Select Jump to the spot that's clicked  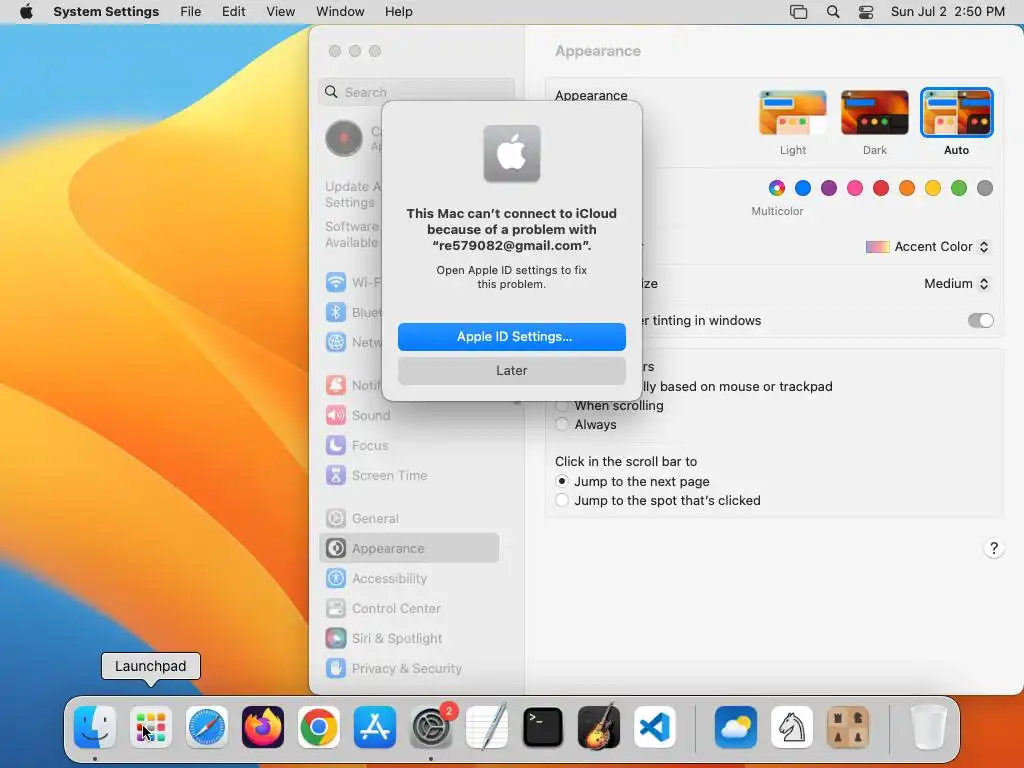(561, 501)
